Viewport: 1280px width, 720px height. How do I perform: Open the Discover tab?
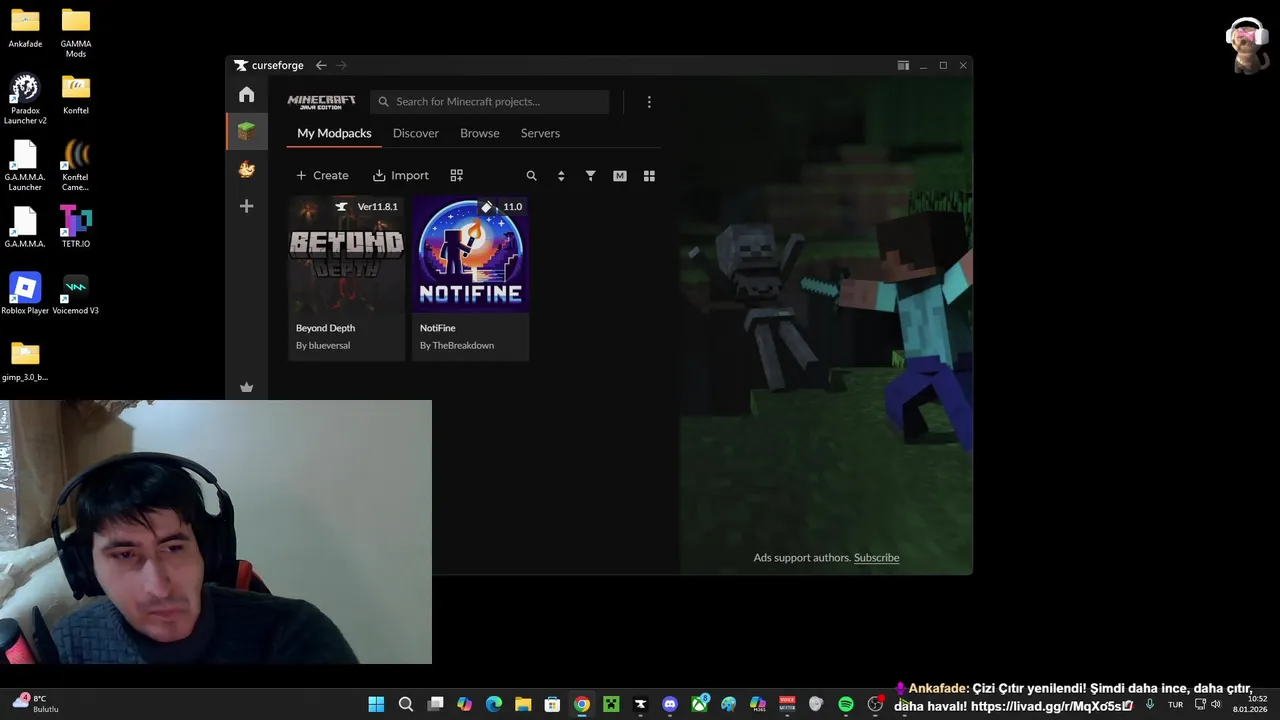(x=416, y=133)
